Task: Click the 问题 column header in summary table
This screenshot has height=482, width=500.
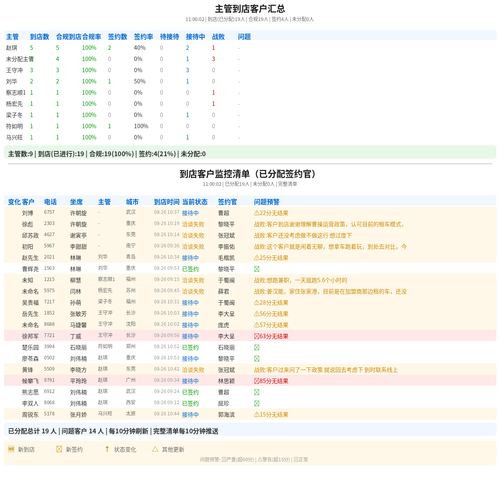Action: pos(244,37)
